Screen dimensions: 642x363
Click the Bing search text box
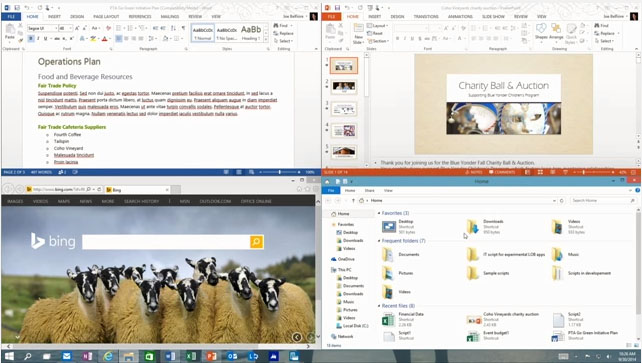(166, 242)
